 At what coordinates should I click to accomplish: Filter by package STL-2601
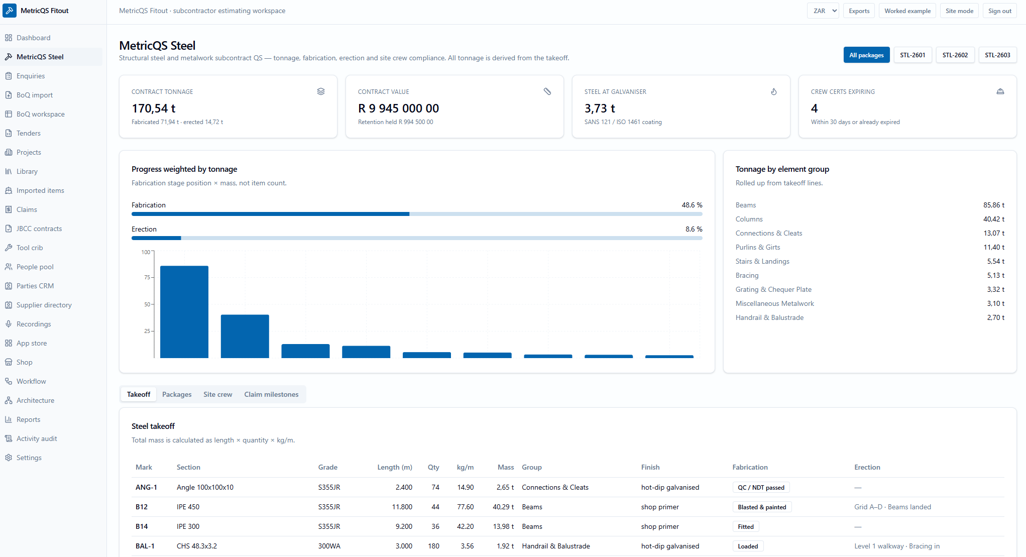pos(912,55)
